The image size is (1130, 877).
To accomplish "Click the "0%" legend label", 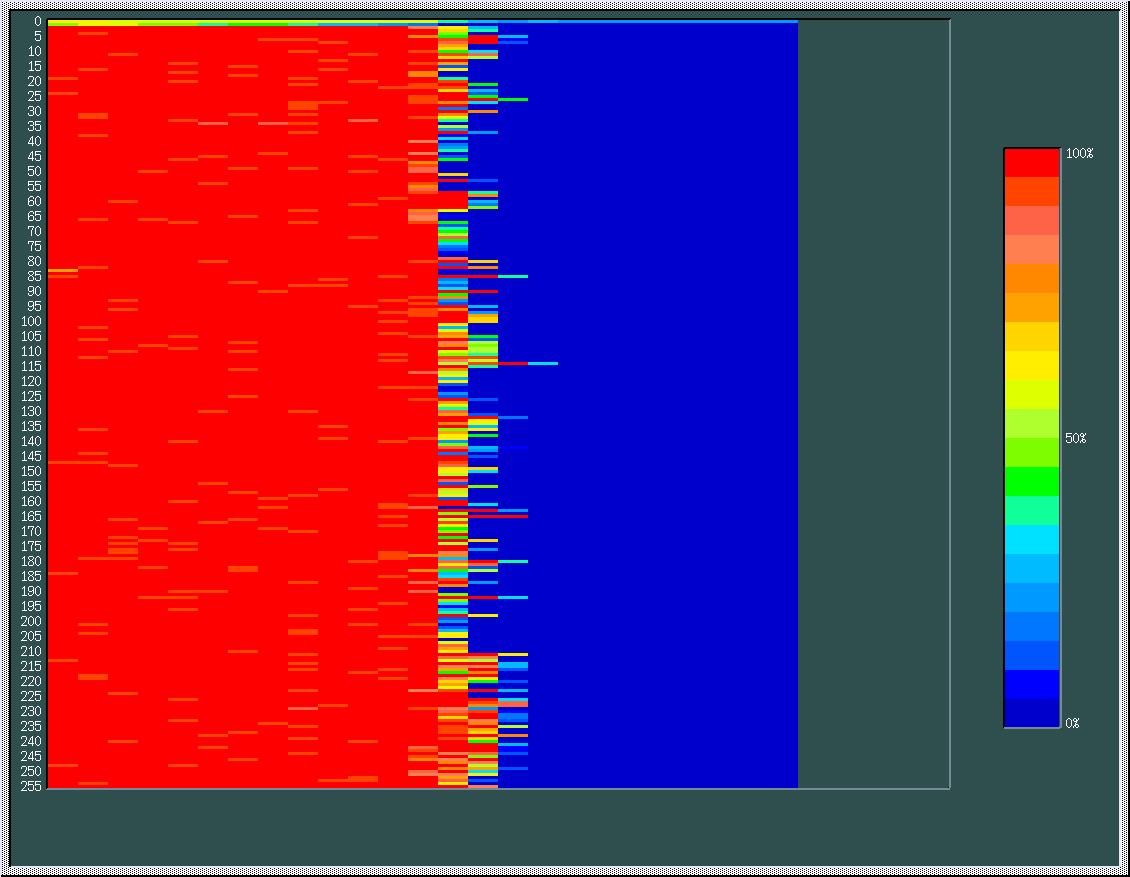I will [1072, 723].
